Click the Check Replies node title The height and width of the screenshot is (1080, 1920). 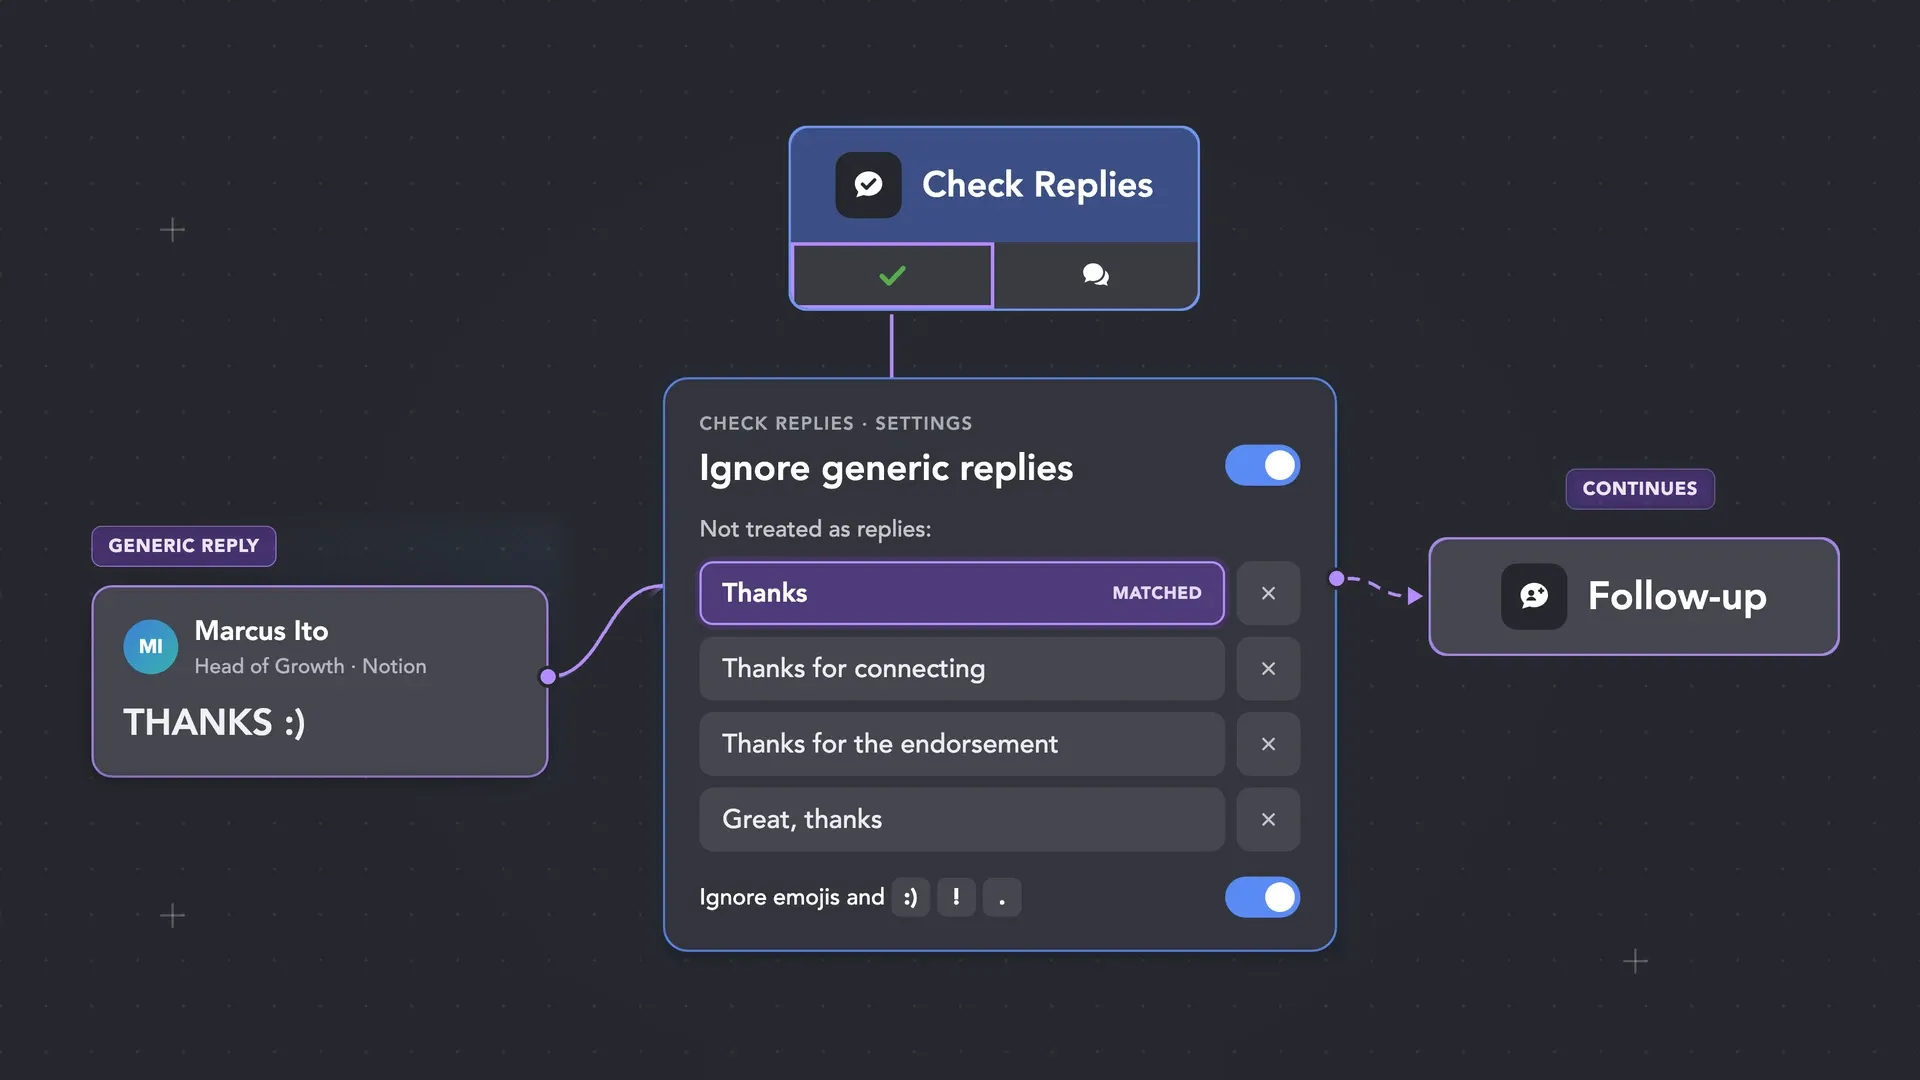click(x=1037, y=185)
